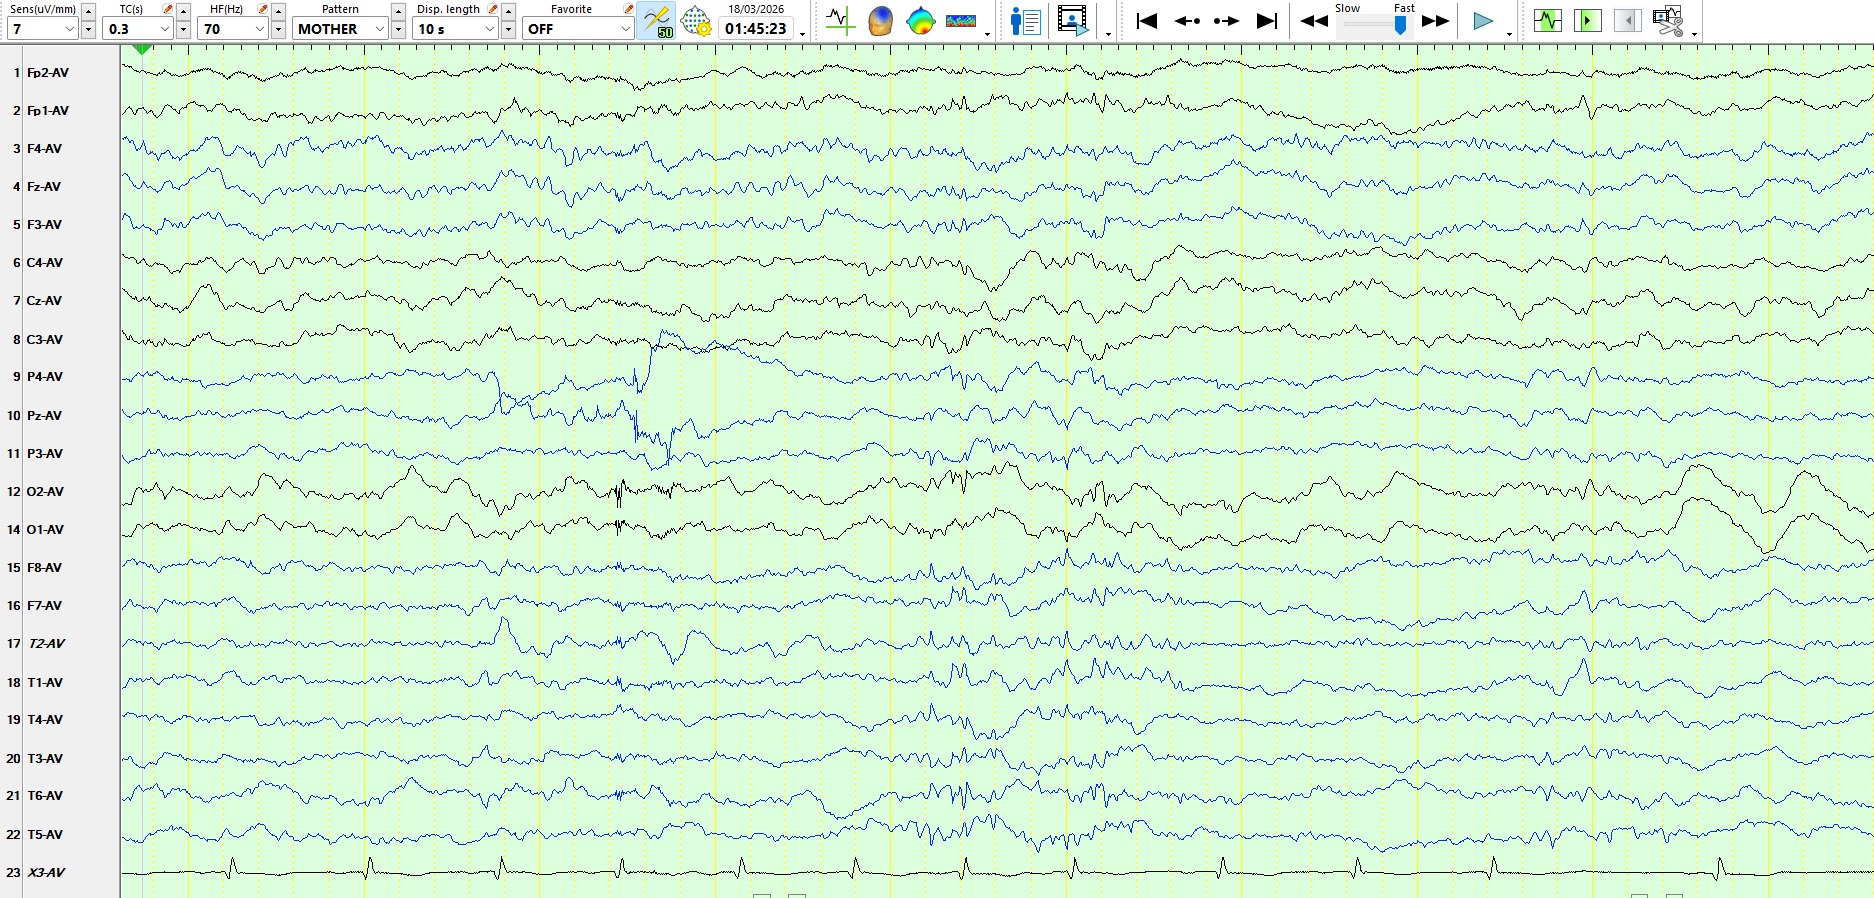Screen dimensions: 1874x898
Task: Select the Fp2-AV channel label
Action: (48, 73)
